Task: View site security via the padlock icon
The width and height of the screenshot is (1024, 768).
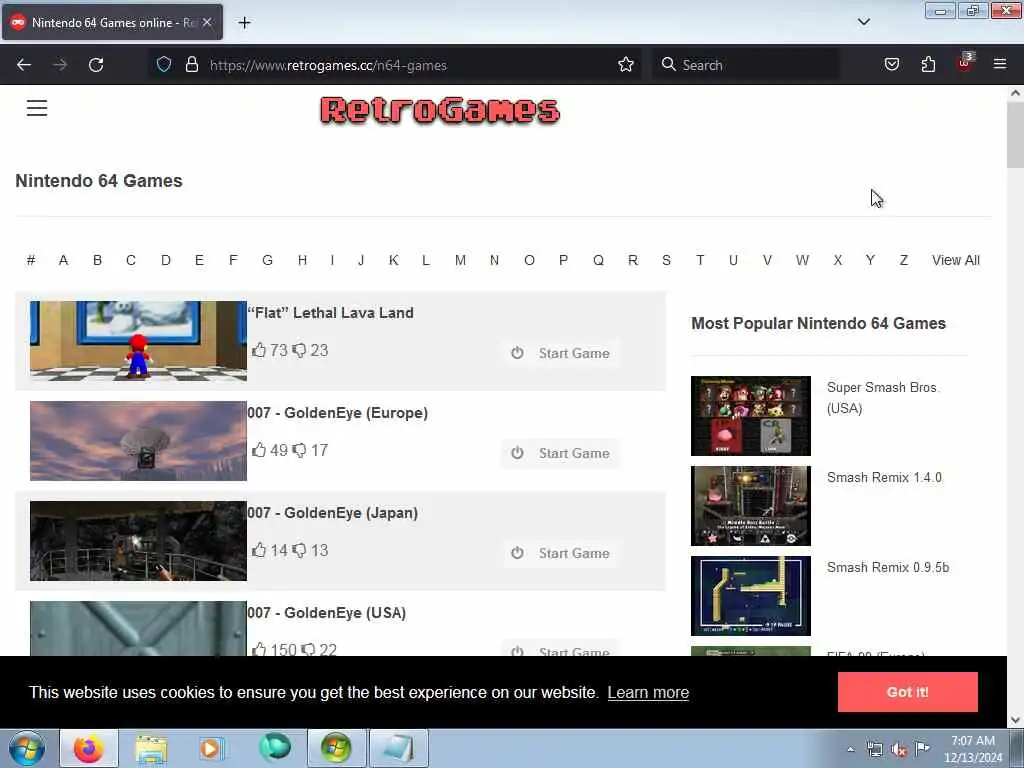Action: click(191, 64)
